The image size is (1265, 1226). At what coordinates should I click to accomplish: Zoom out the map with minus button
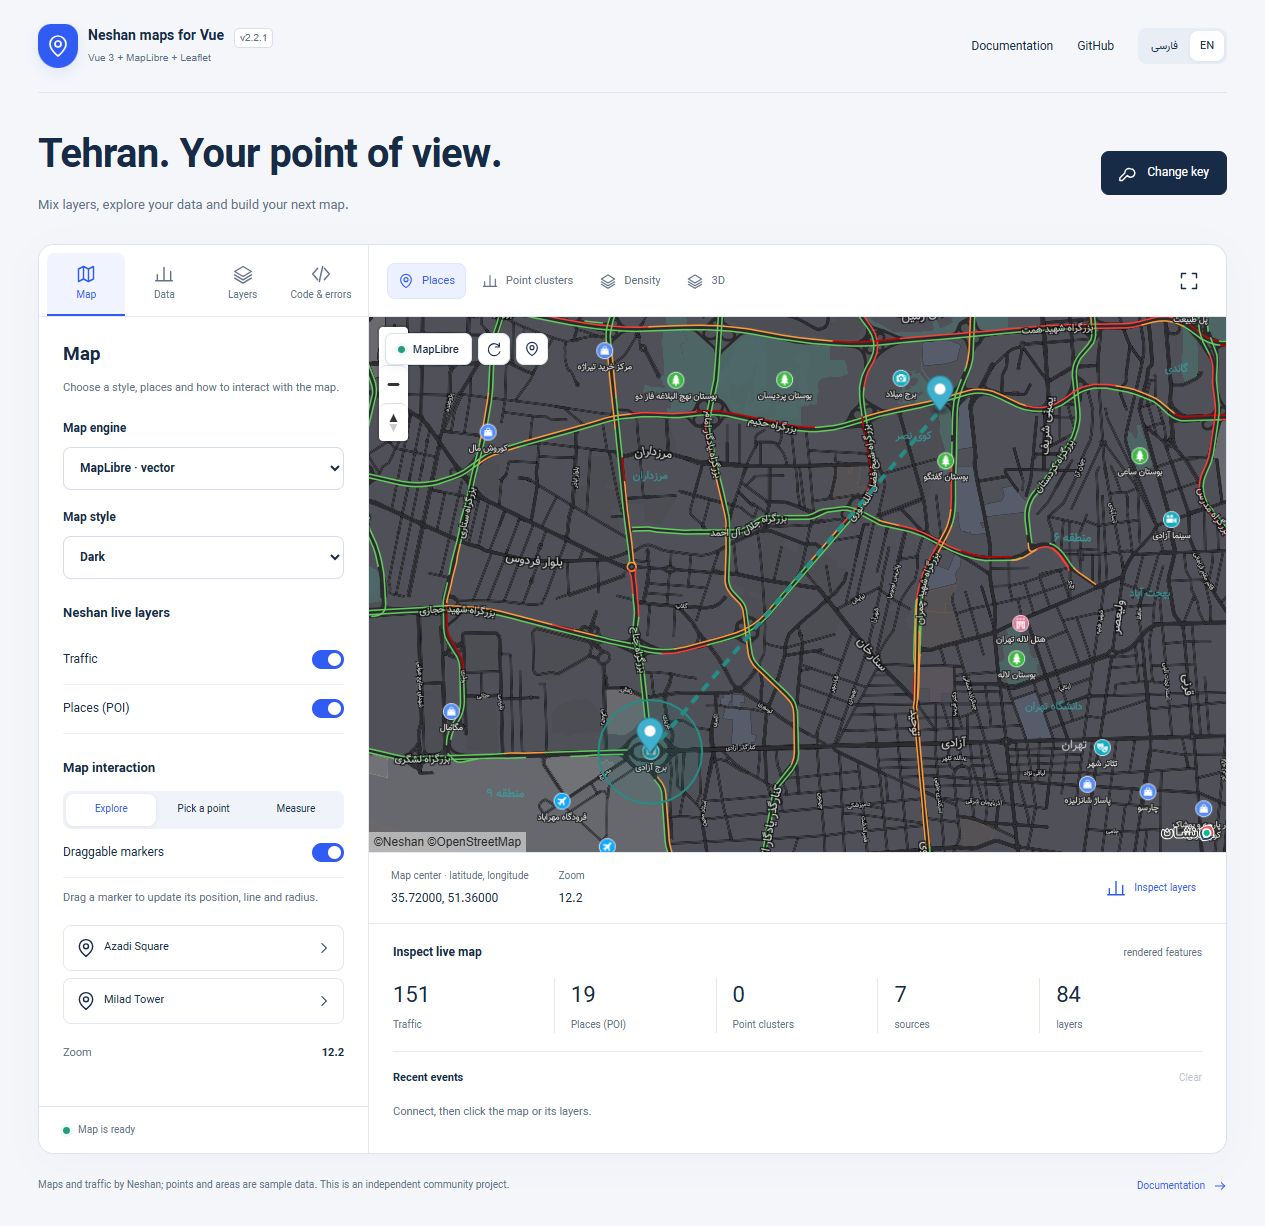(x=393, y=384)
